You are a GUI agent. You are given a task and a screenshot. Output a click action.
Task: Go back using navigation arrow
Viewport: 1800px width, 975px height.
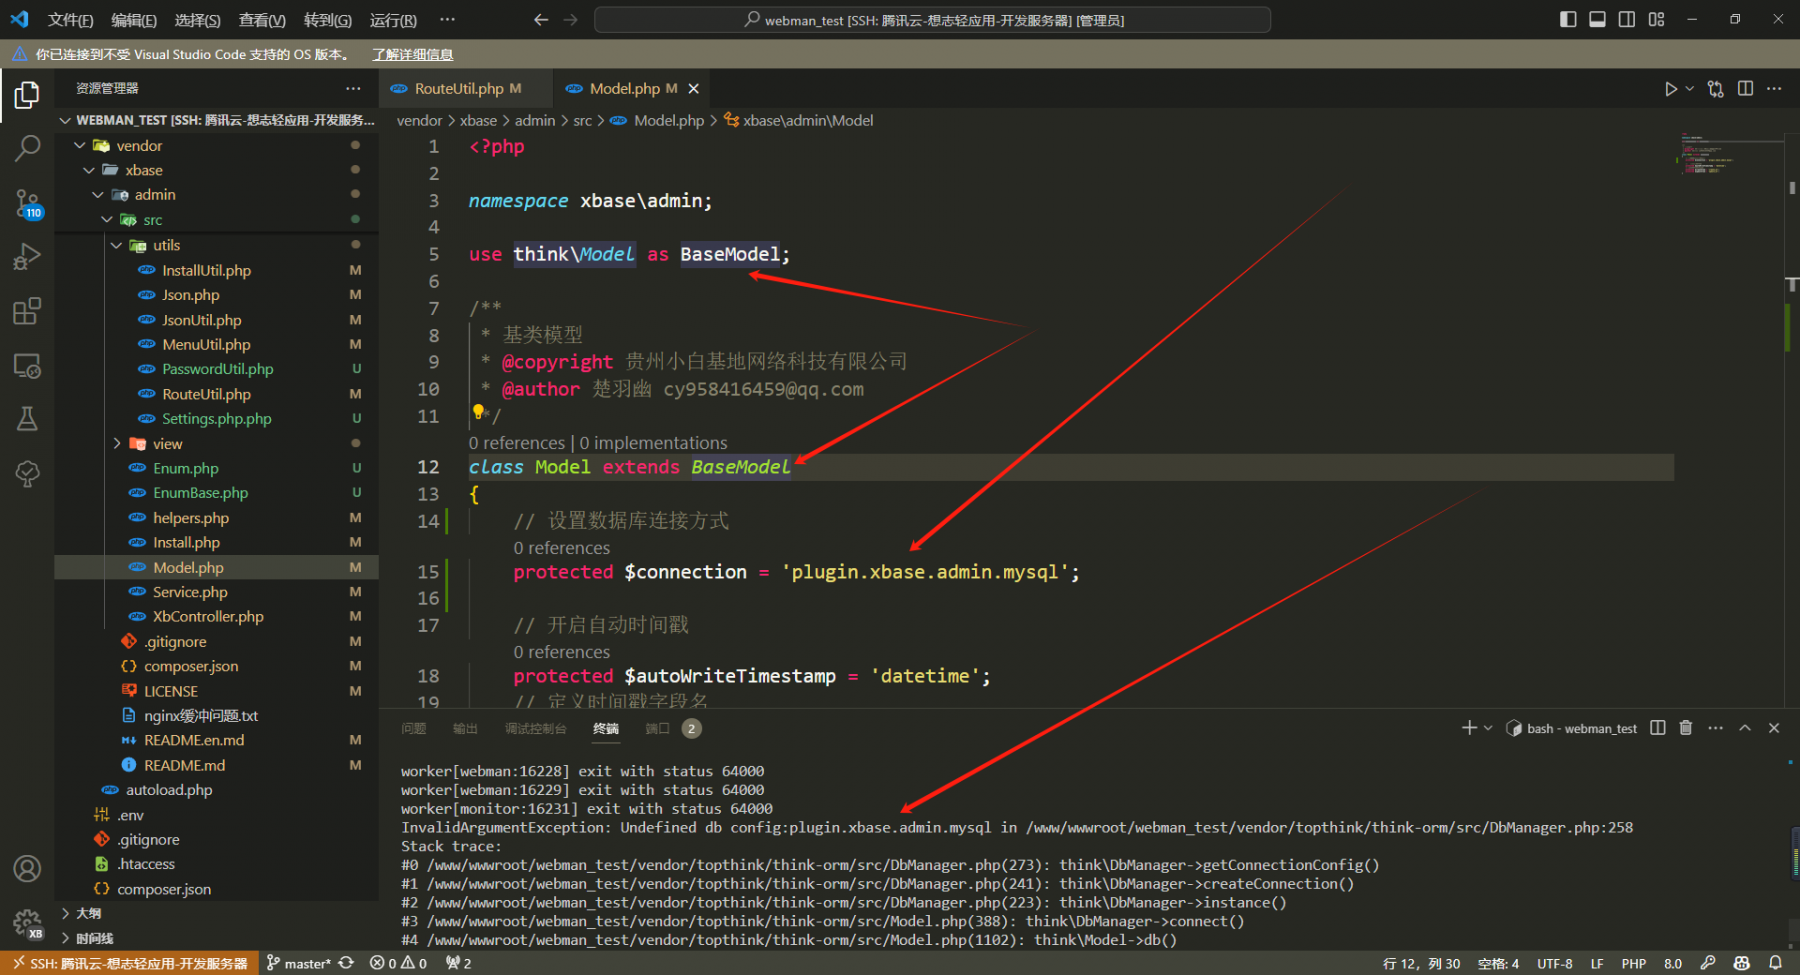click(x=541, y=20)
